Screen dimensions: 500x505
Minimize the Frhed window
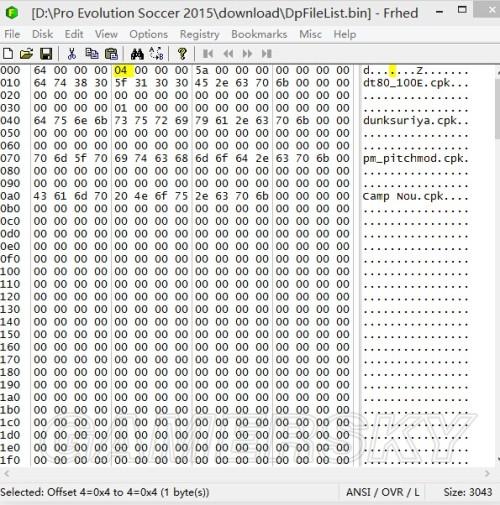440,12
